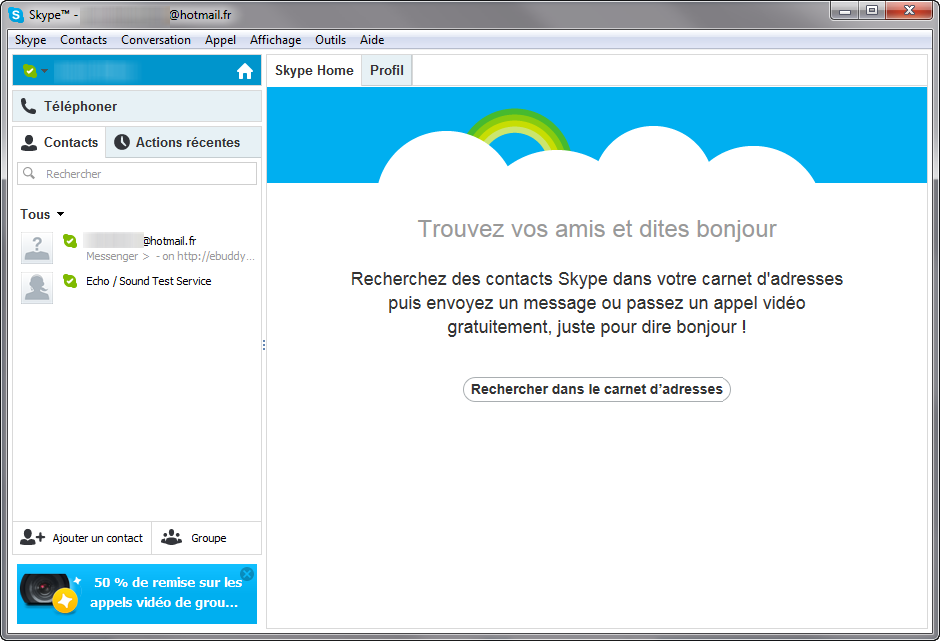Click the Skype logo icon in title bar
This screenshot has height=641, width=940.
[16, 15]
